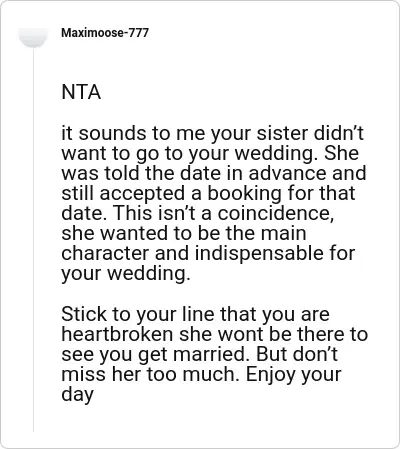This screenshot has width=400, height=449.
Task: Click the phrase "Enjoy your" near the bottom
Action: 293,375
